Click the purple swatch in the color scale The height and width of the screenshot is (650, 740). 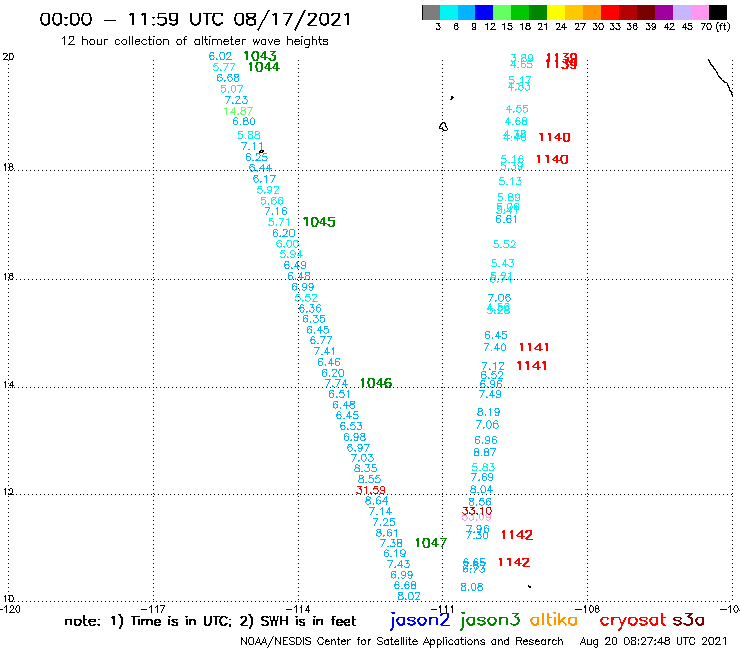point(664,12)
